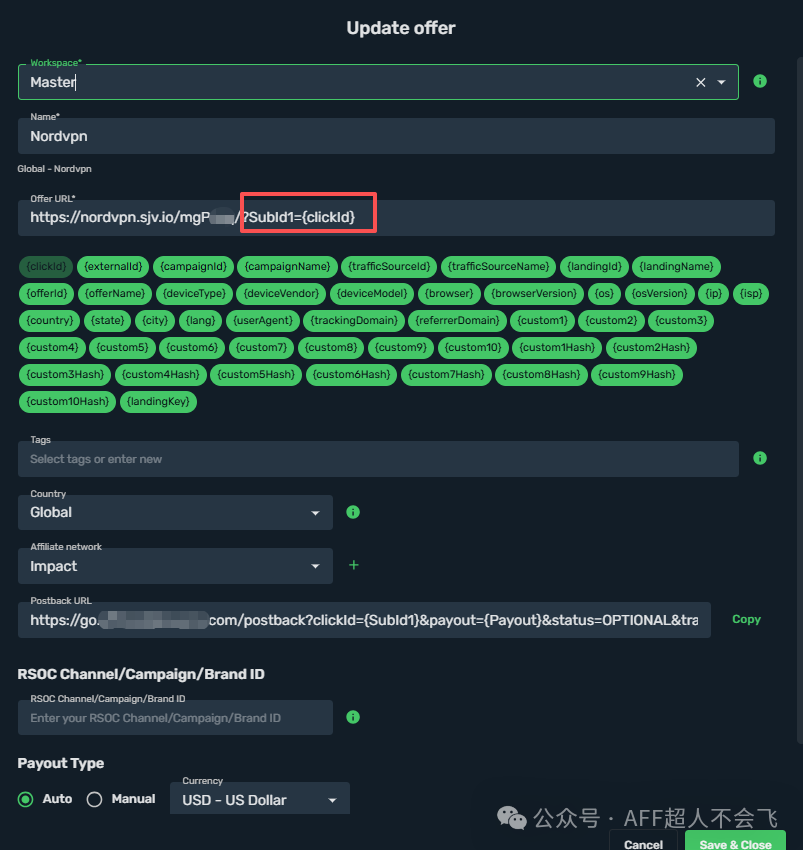Select Manual payout type
803x850 pixels.
point(94,799)
